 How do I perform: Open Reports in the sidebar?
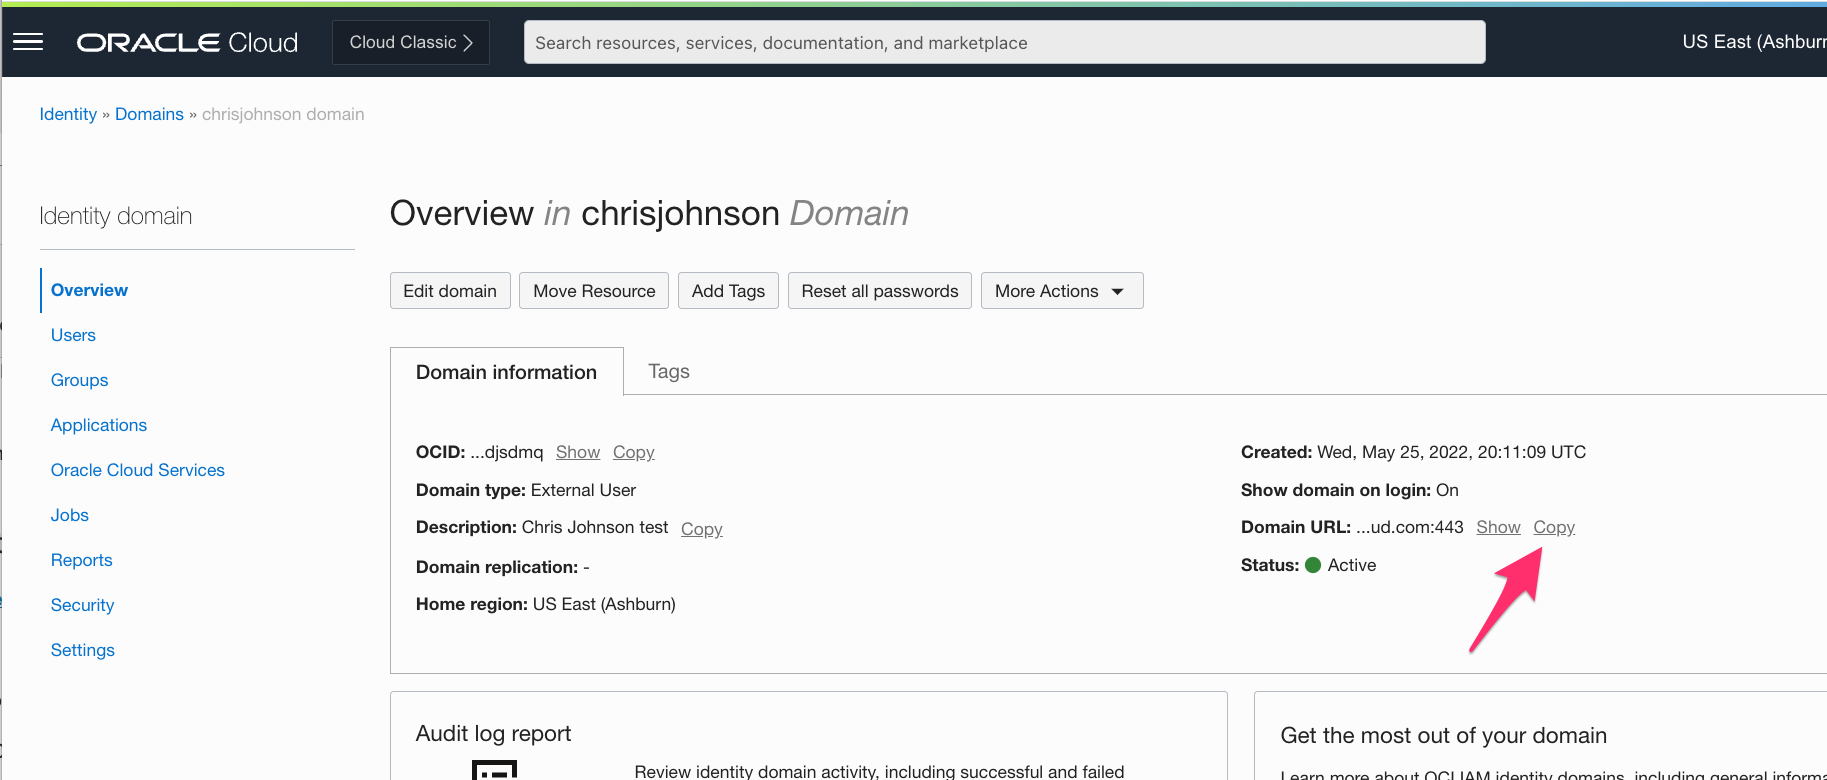click(81, 560)
